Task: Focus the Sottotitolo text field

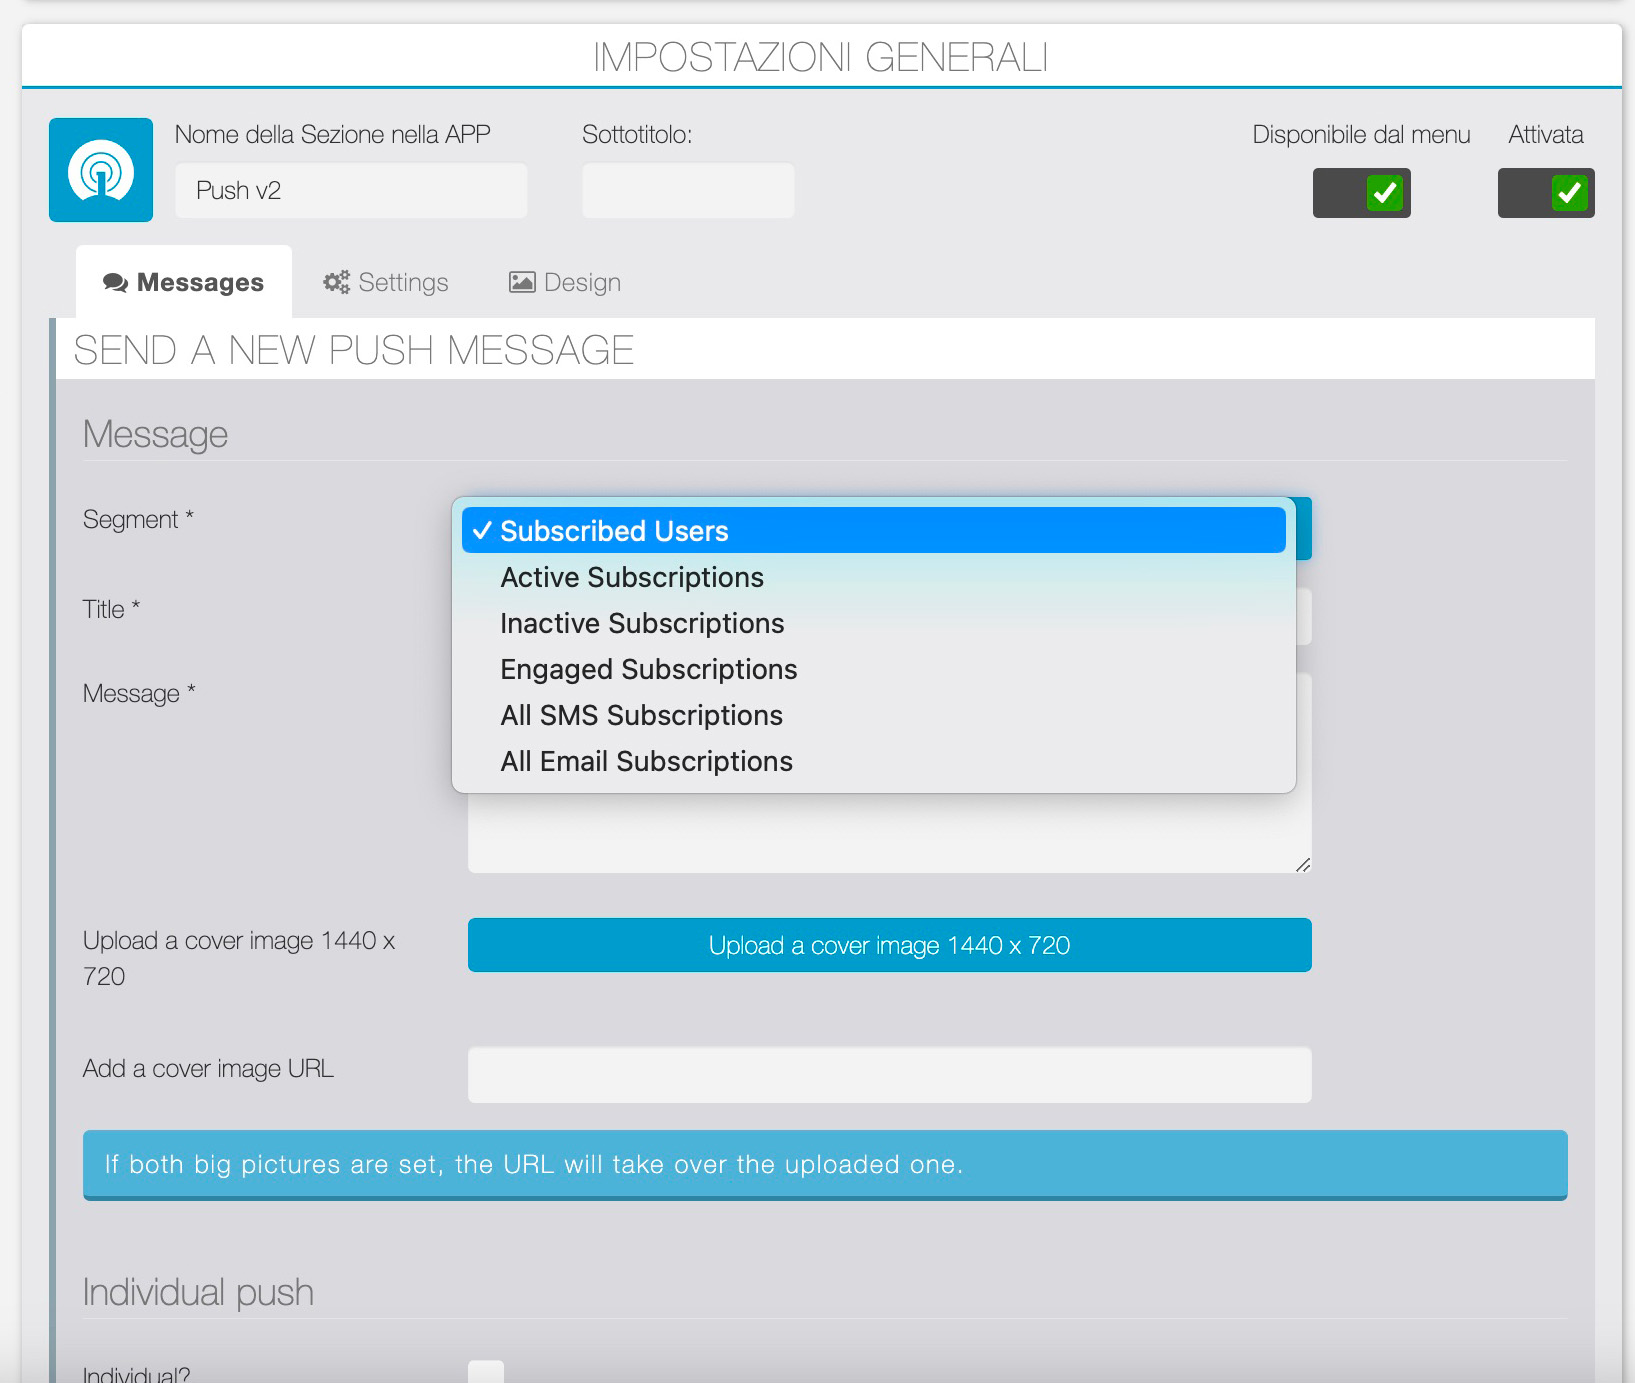Action: pyautogui.click(x=688, y=191)
